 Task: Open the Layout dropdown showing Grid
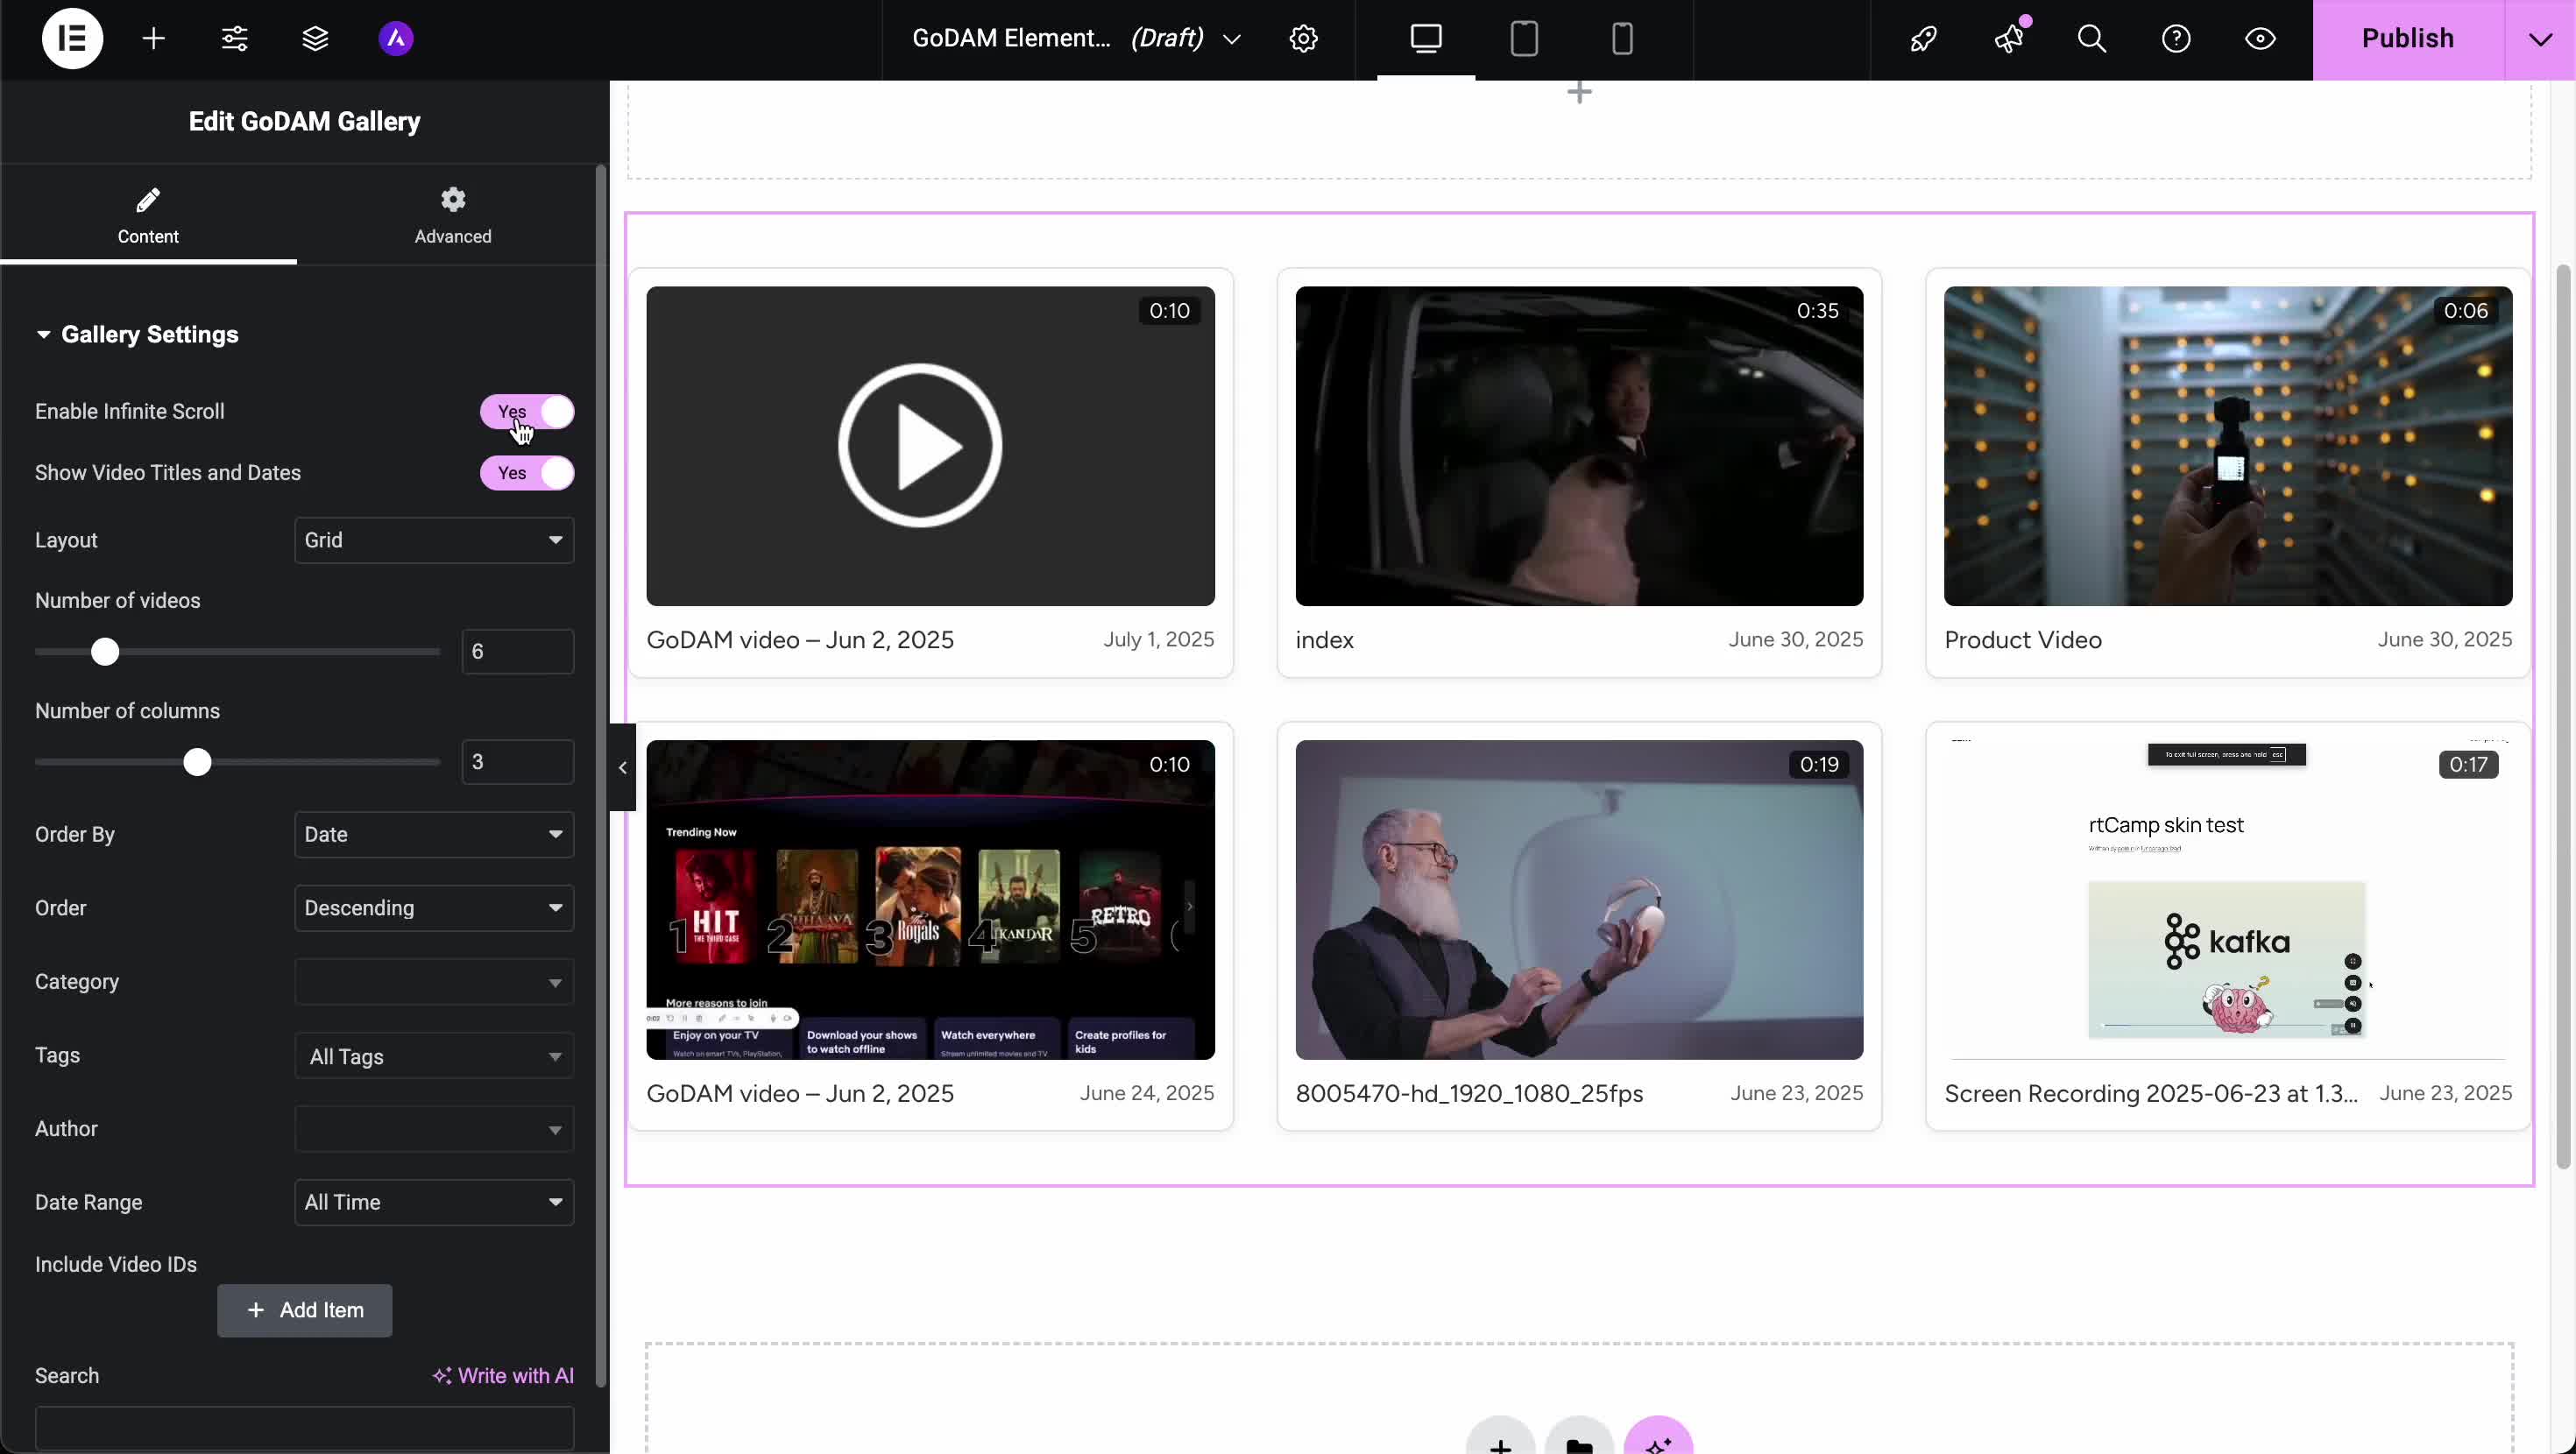point(434,540)
